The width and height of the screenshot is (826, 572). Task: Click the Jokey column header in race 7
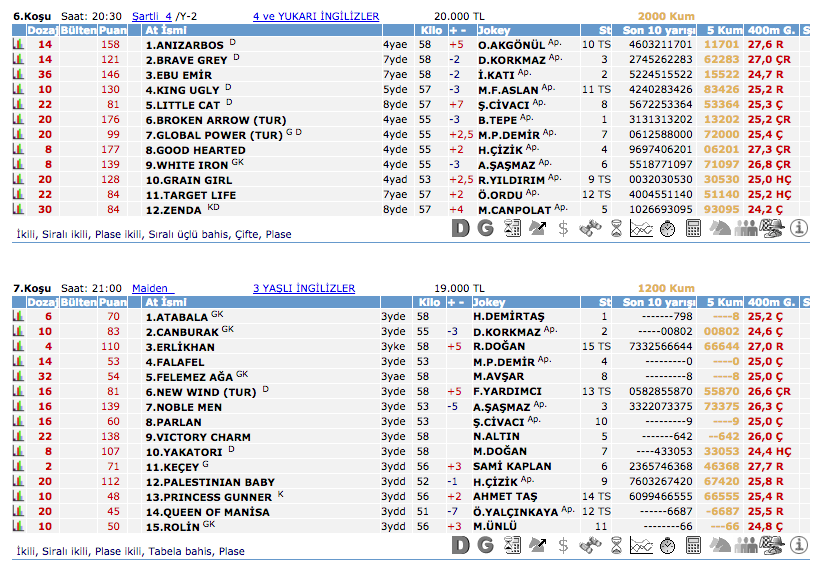tap(490, 302)
